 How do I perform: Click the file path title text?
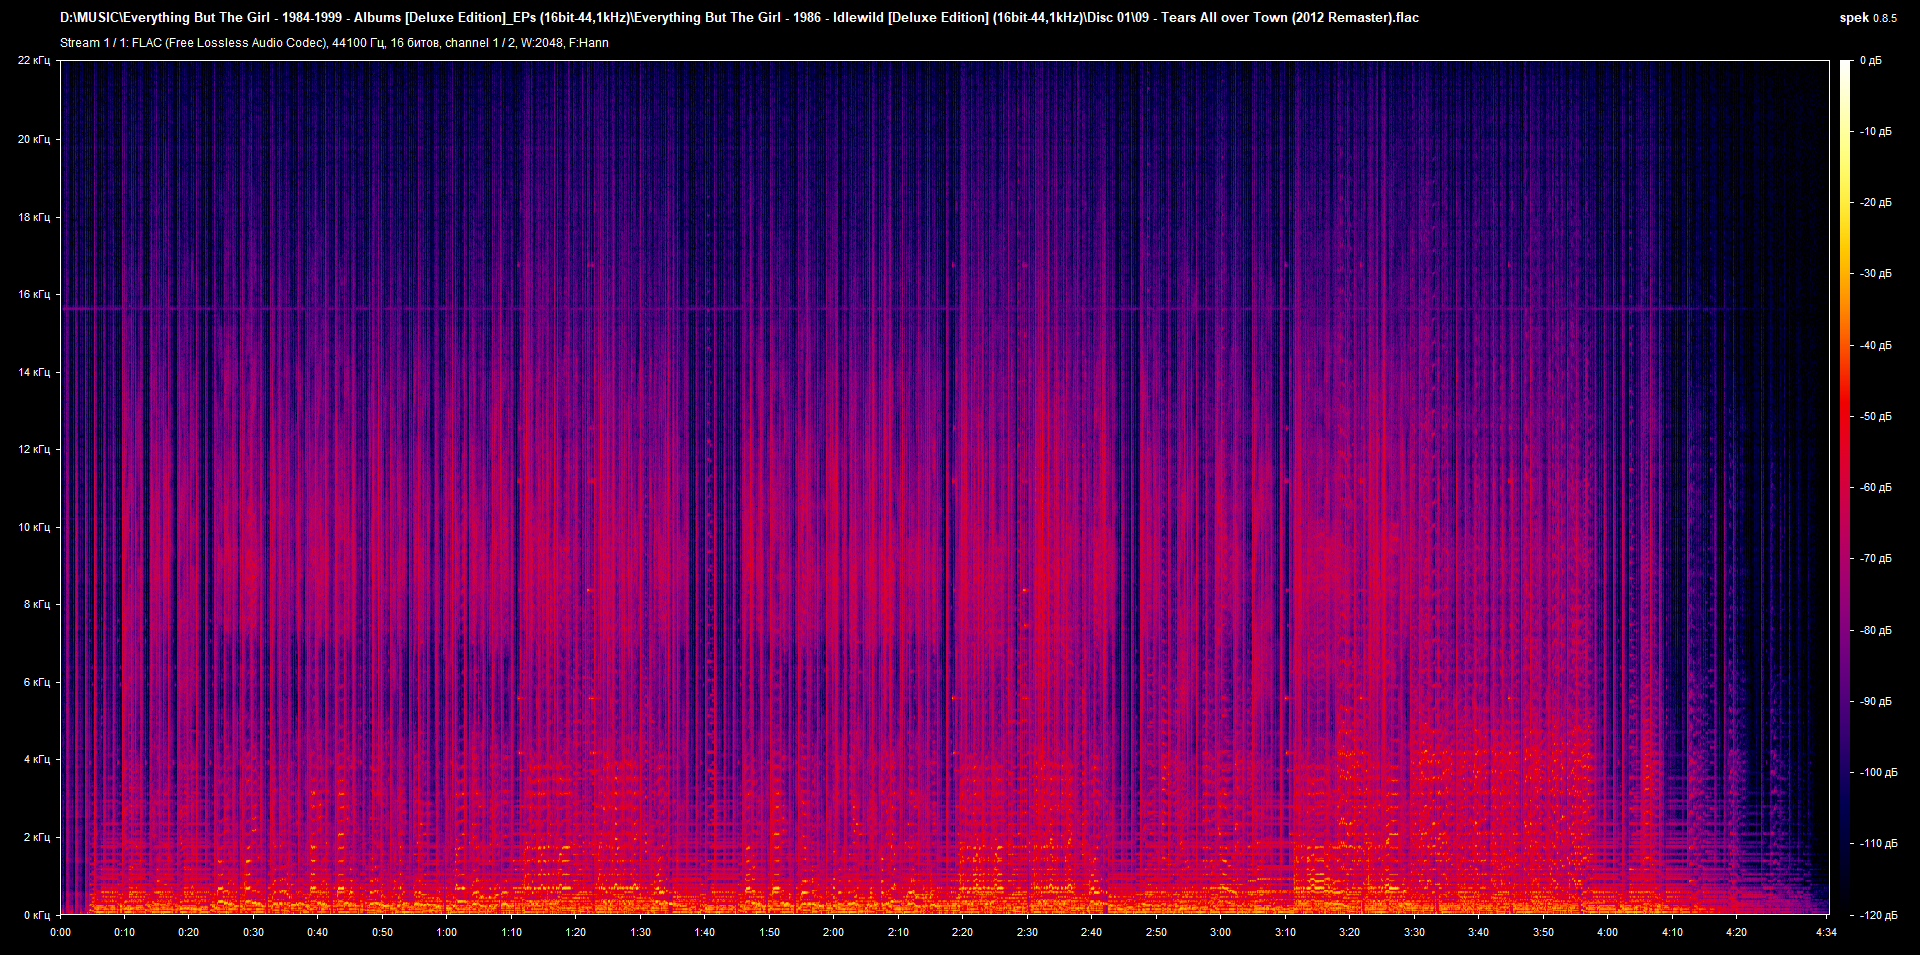click(x=739, y=17)
